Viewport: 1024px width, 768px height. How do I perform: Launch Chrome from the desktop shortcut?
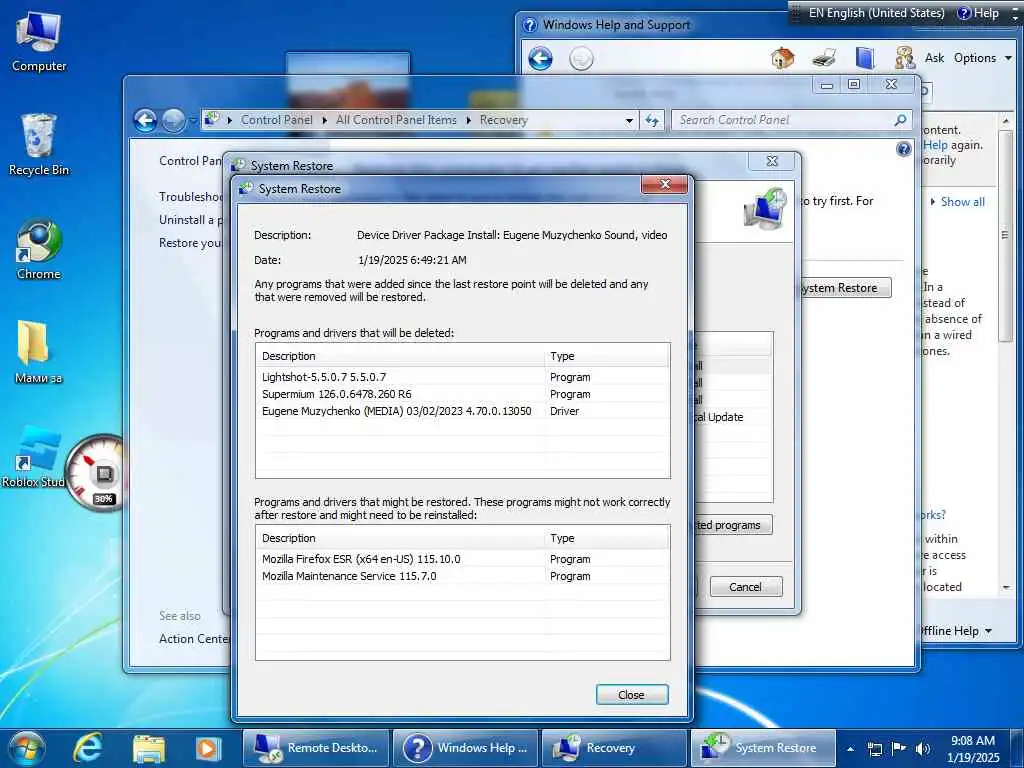(39, 249)
